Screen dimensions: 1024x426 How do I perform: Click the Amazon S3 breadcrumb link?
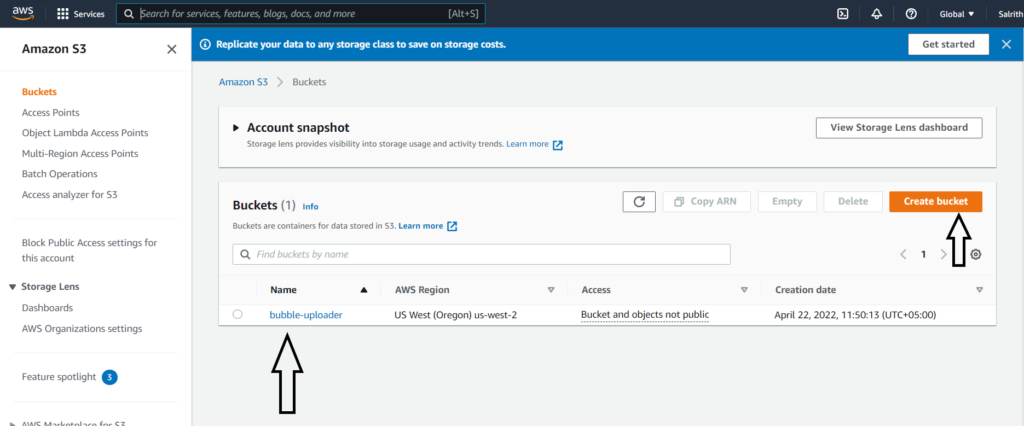coord(243,82)
